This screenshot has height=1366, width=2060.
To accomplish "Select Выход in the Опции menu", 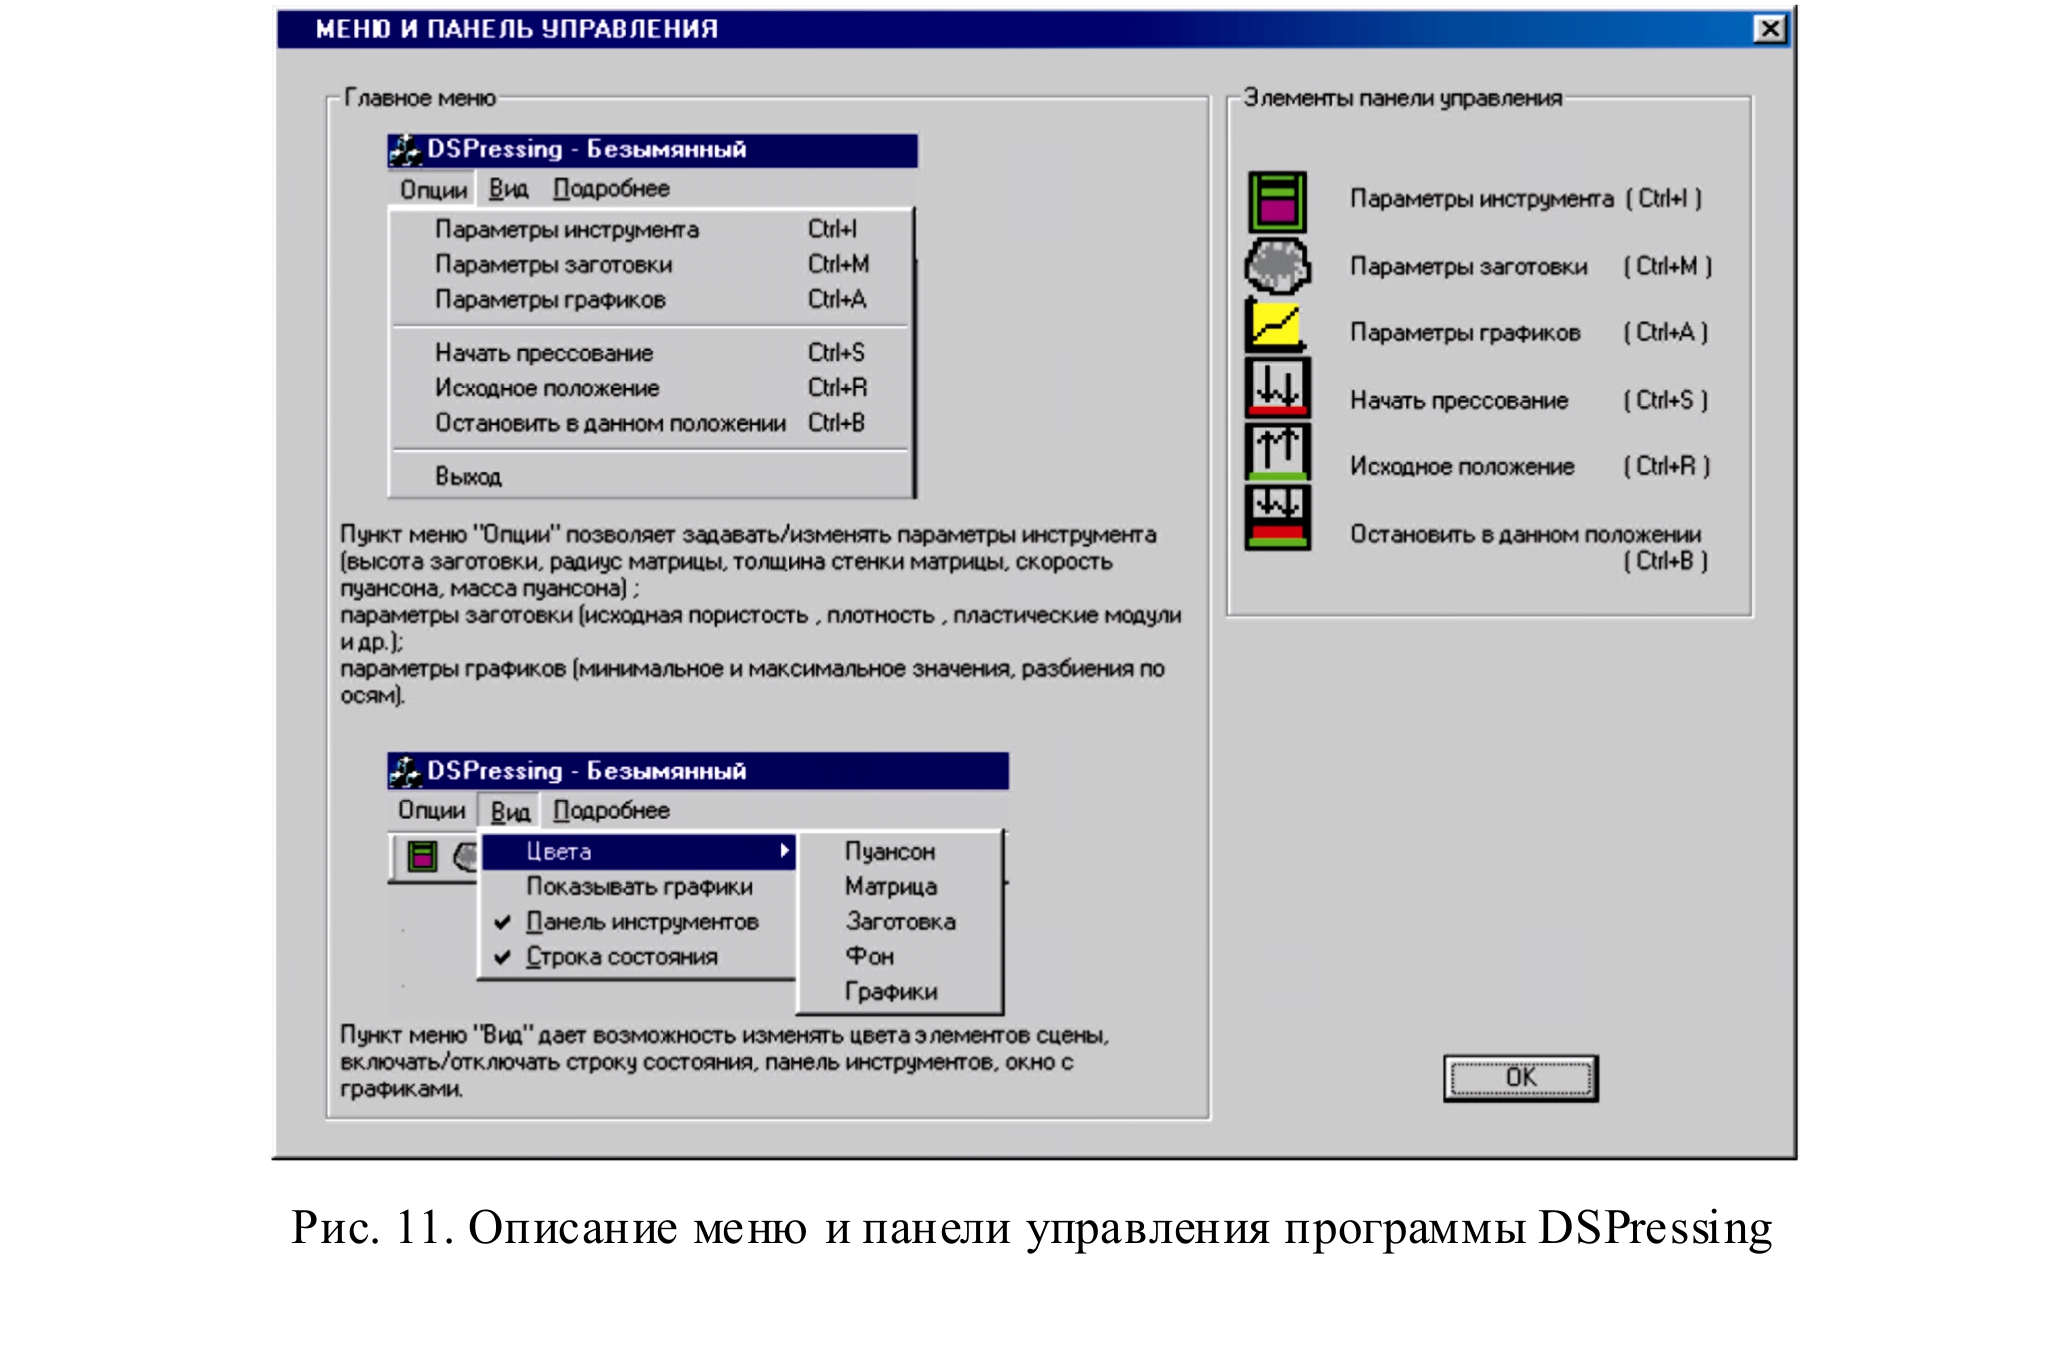I will pyautogui.click(x=651, y=476).
